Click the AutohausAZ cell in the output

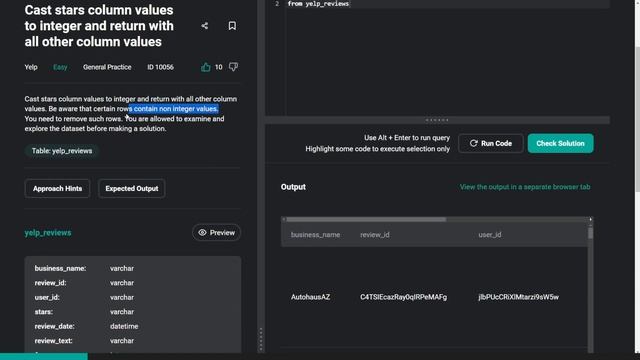click(310, 297)
